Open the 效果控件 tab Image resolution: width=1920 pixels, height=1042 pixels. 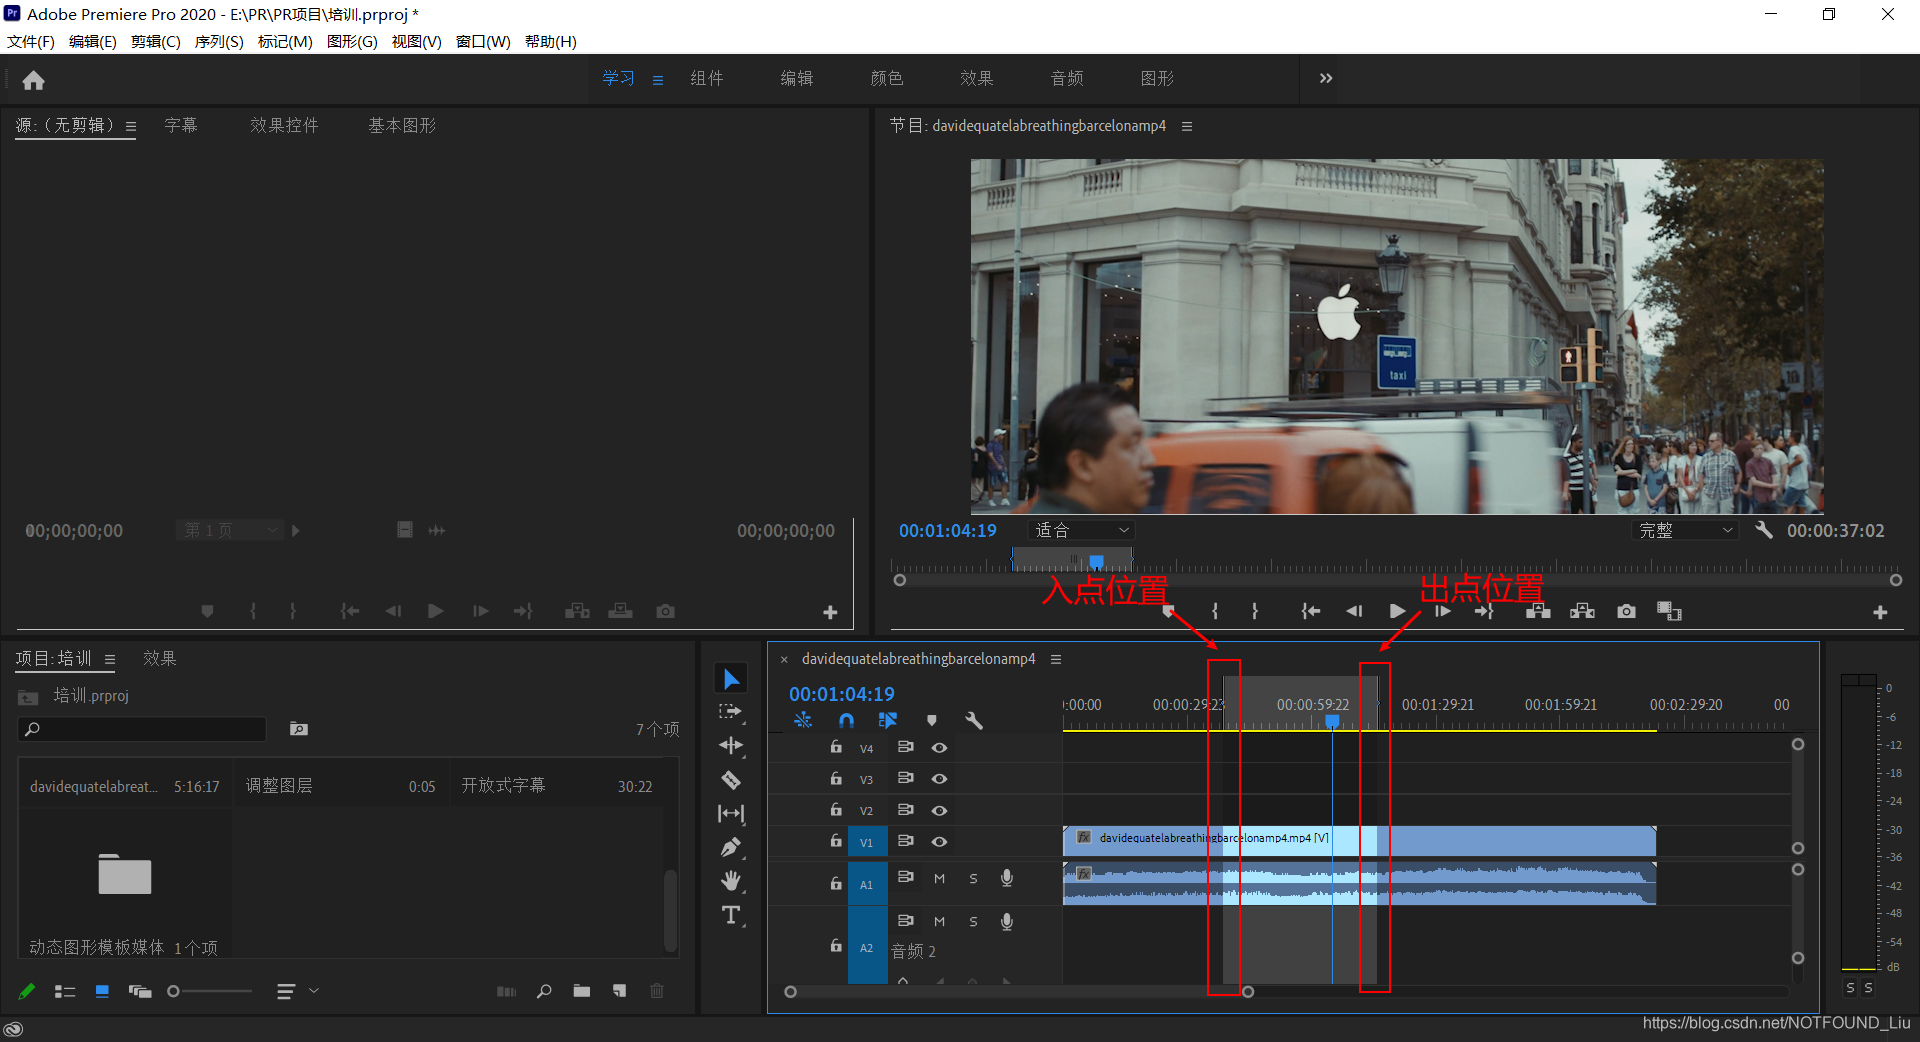pos(284,125)
